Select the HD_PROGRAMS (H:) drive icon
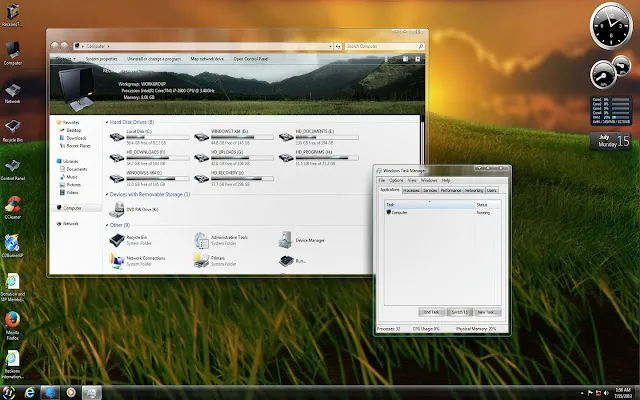This screenshot has height=400, width=640. pyautogui.click(x=286, y=158)
